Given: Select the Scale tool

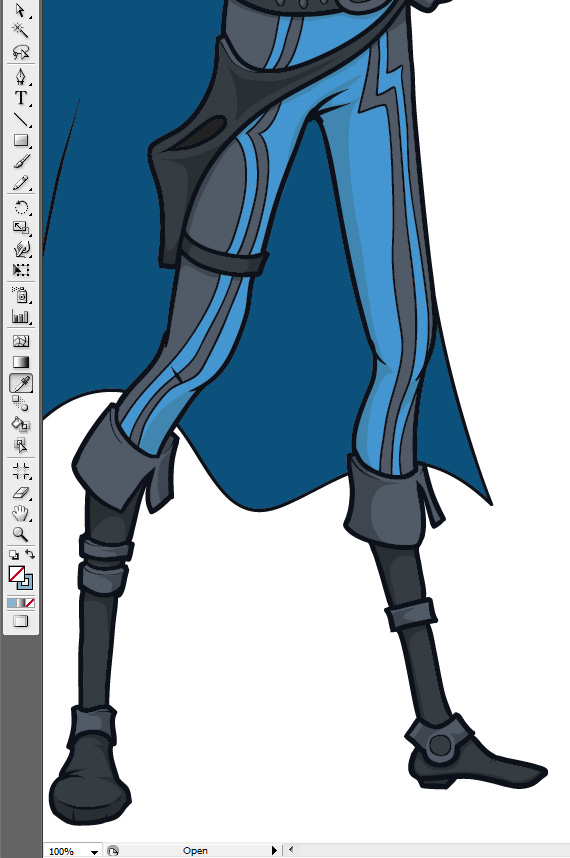Looking at the screenshot, I should [x=20, y=228].
